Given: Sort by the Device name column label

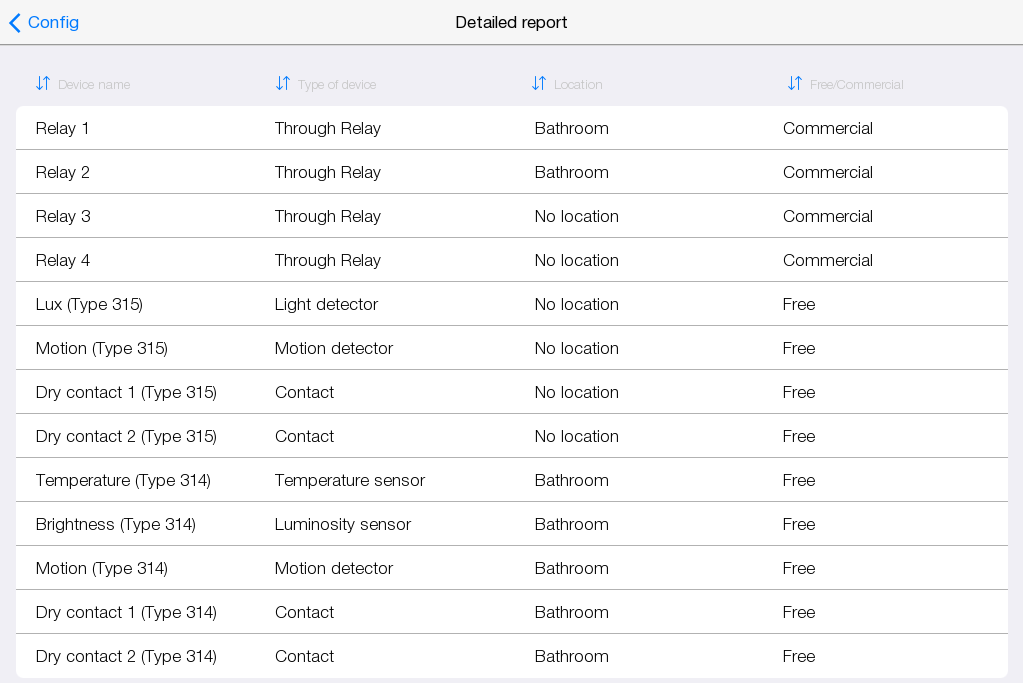Looking at the screenshot, I should (x=94, y=85).
